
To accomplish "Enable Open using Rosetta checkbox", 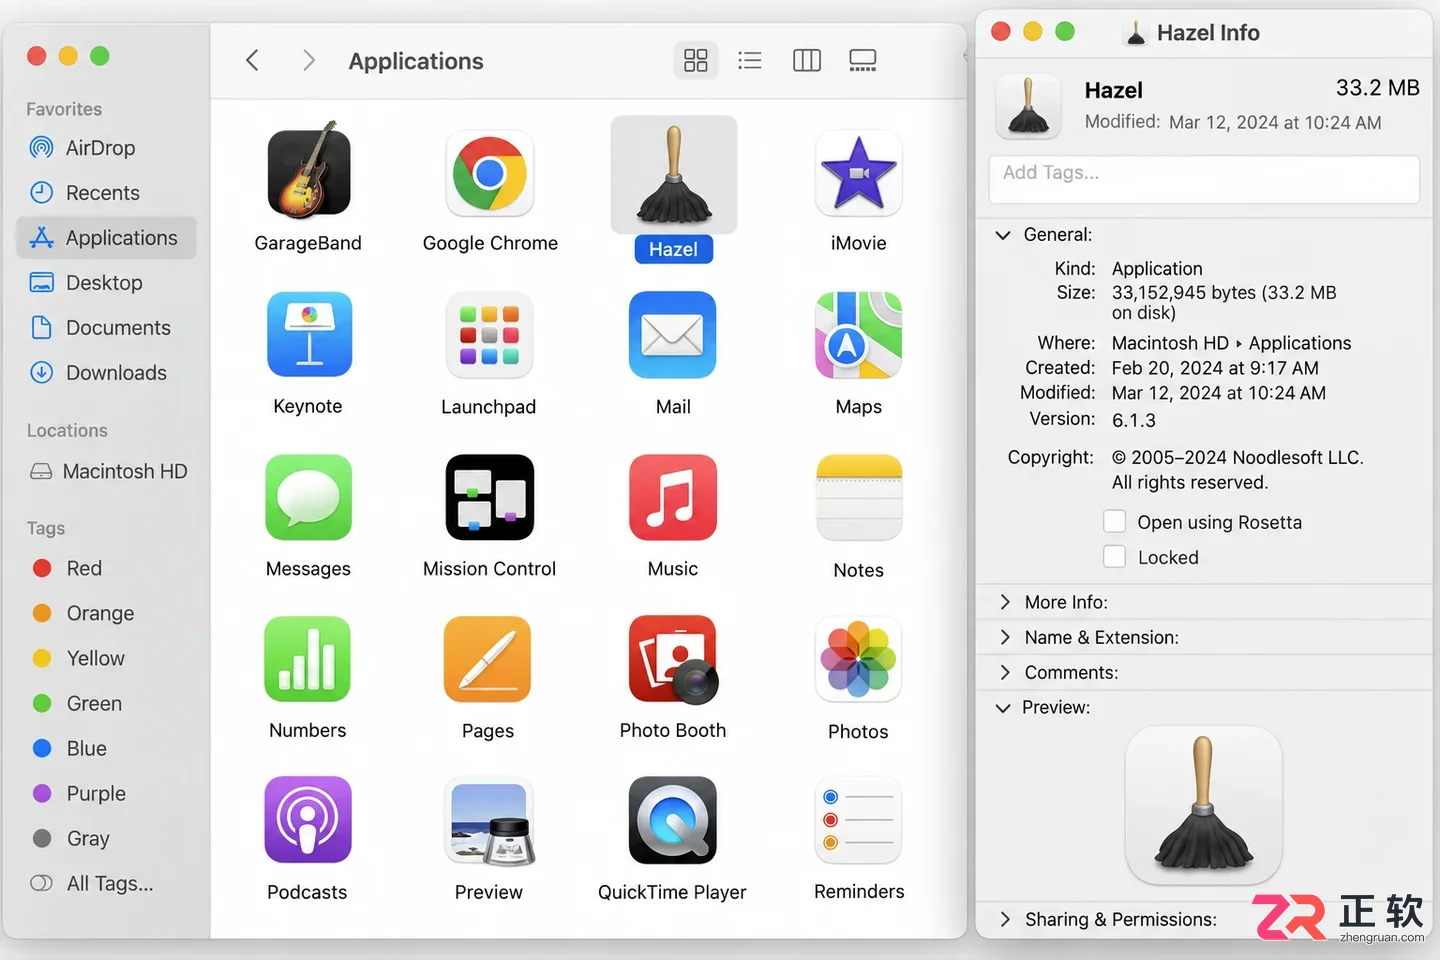I will (1114, 522).
